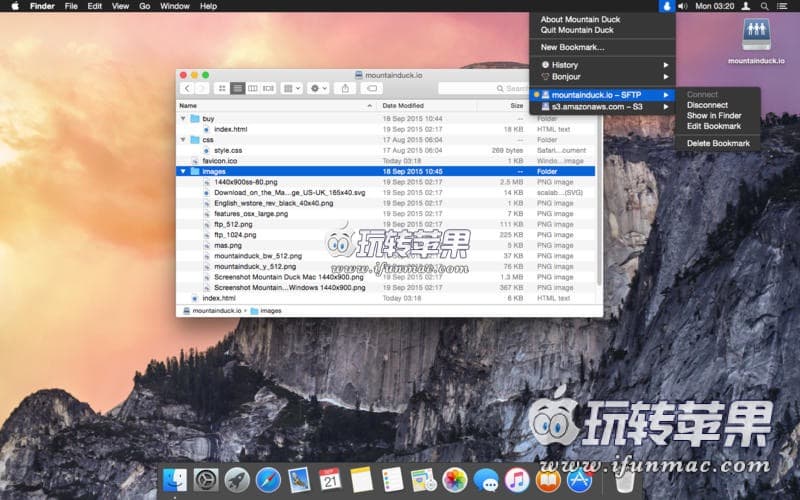
Task: Open the Help menu
Action: click(x=208, y=6)
